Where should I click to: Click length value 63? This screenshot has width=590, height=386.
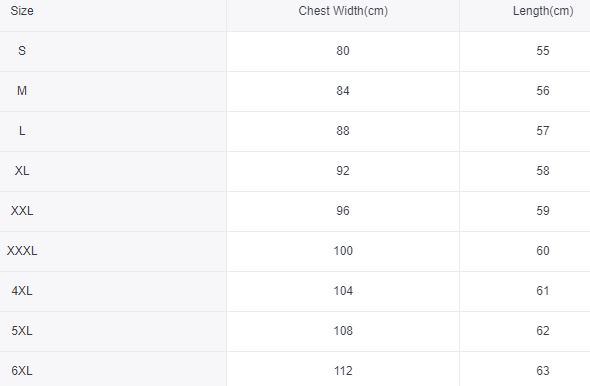coord(543,371)
